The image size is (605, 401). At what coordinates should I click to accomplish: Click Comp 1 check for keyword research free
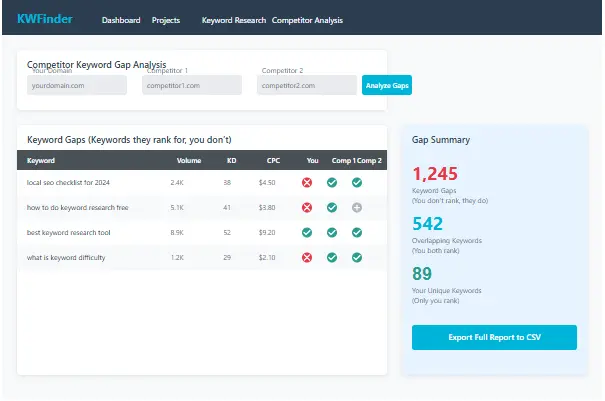tap(332, 208)
